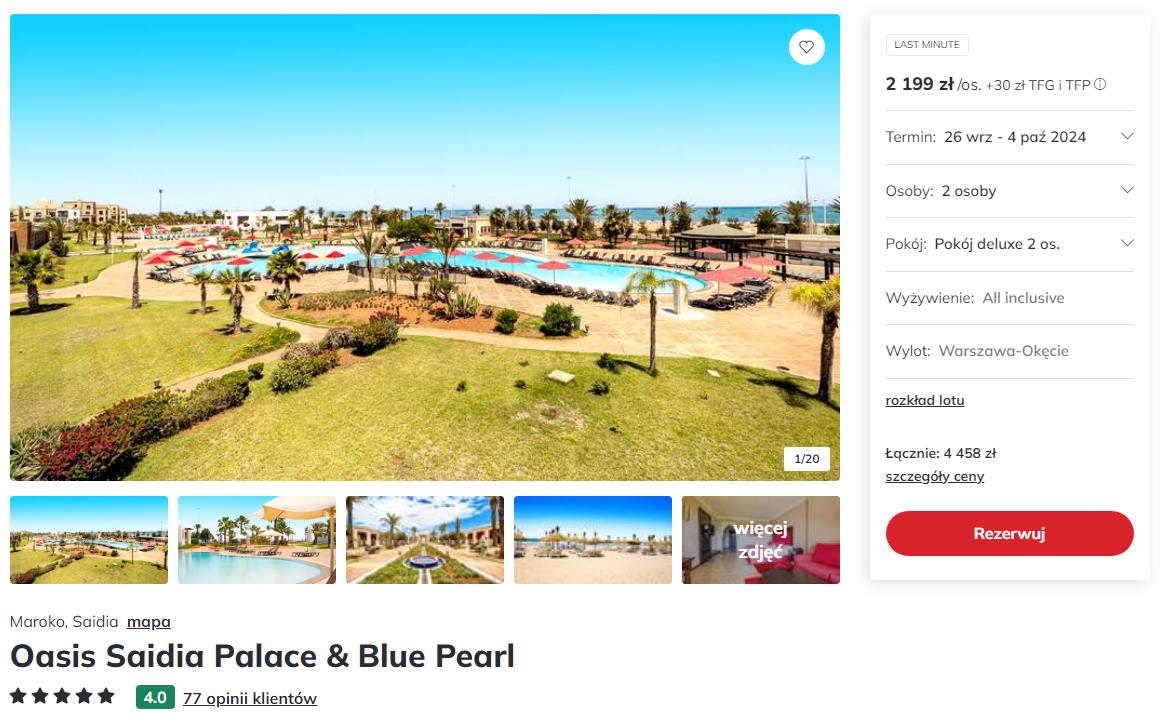This screenshot has height=726, width=1167.
Task: Open the mapa link near Saidia
Action: [x=149, y=622]
